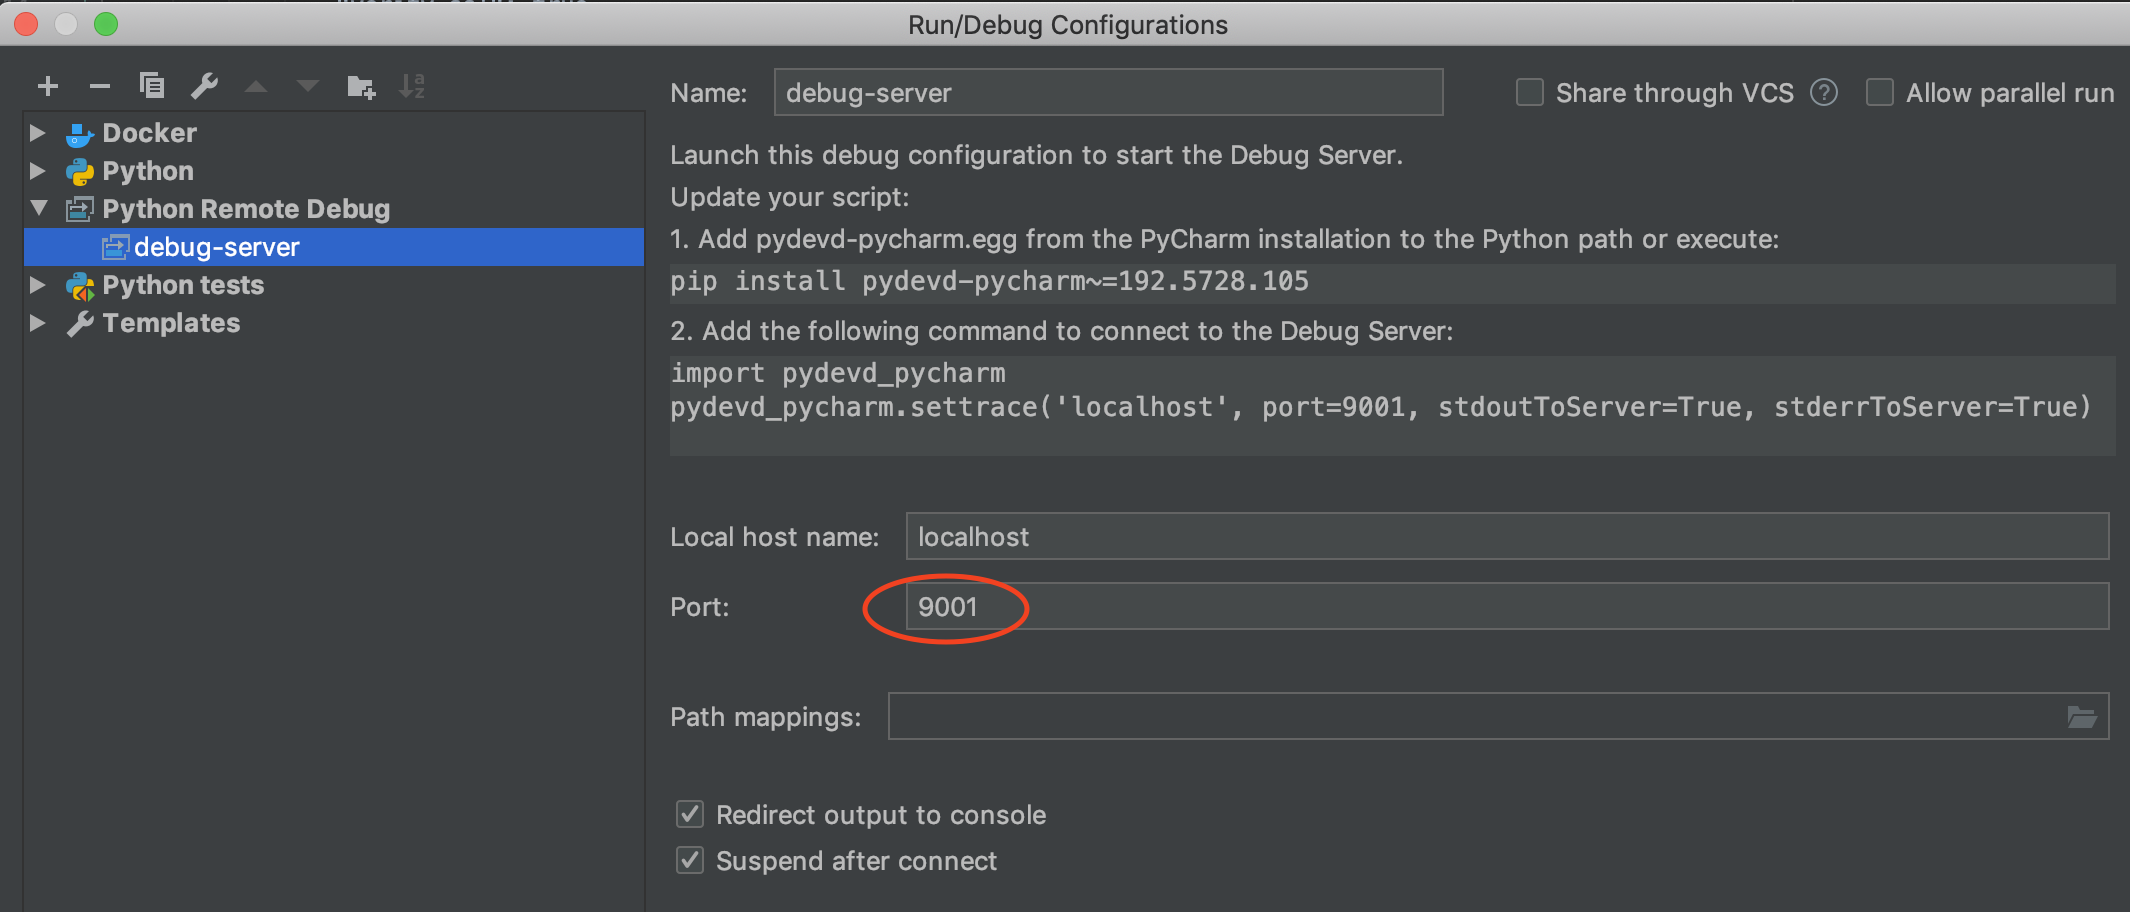
Task: Enable the Share through VCS checkbox
Action: tap(1530, 92)
